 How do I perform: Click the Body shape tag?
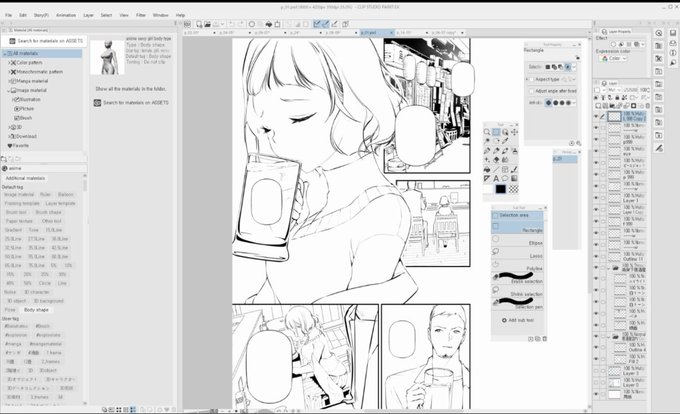36,310
